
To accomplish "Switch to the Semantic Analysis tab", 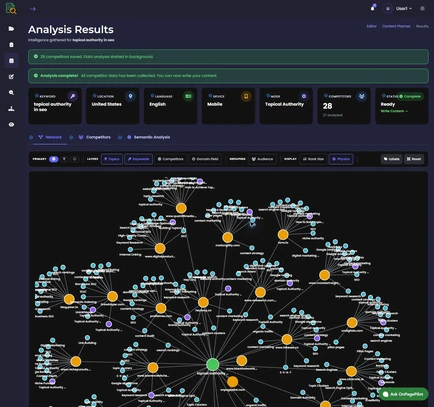I will tap(148, 137).
